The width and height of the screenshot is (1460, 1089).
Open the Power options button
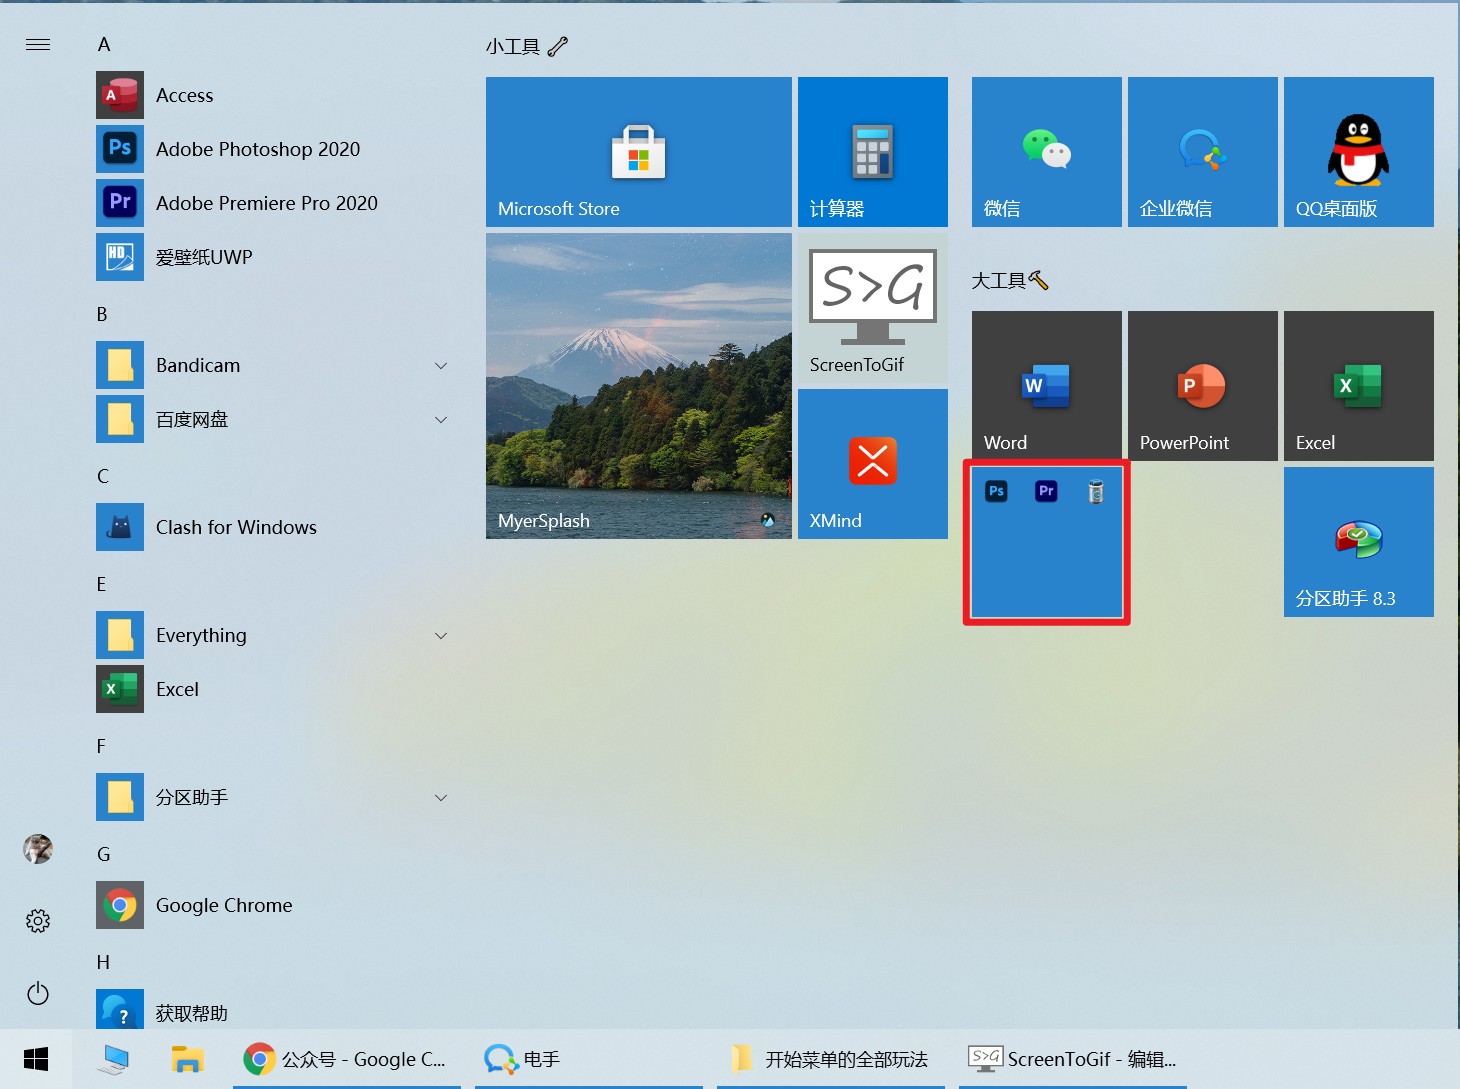click(x=38, y=993)
